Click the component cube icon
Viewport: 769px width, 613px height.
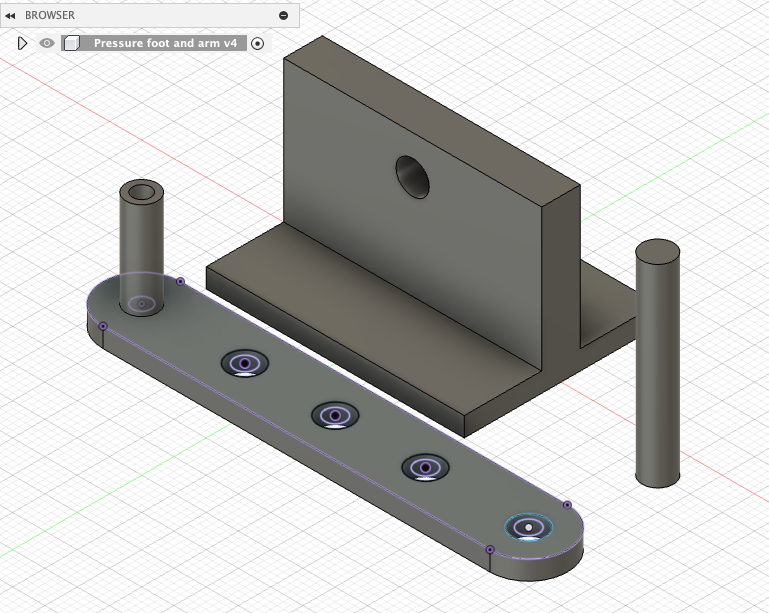72,44
